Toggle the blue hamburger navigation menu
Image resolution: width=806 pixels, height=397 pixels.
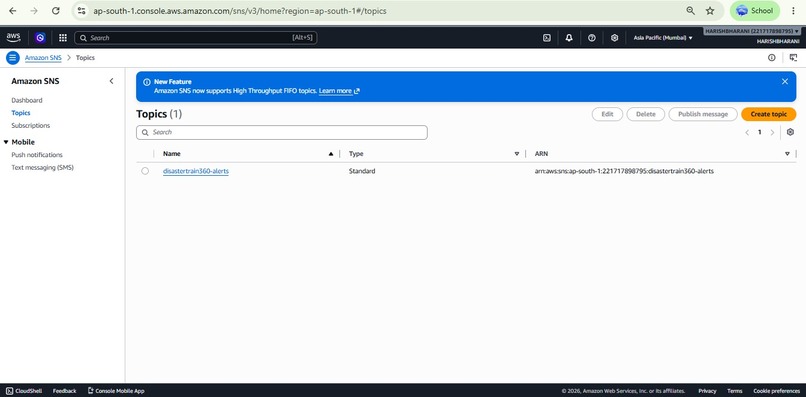pos(13,58)
